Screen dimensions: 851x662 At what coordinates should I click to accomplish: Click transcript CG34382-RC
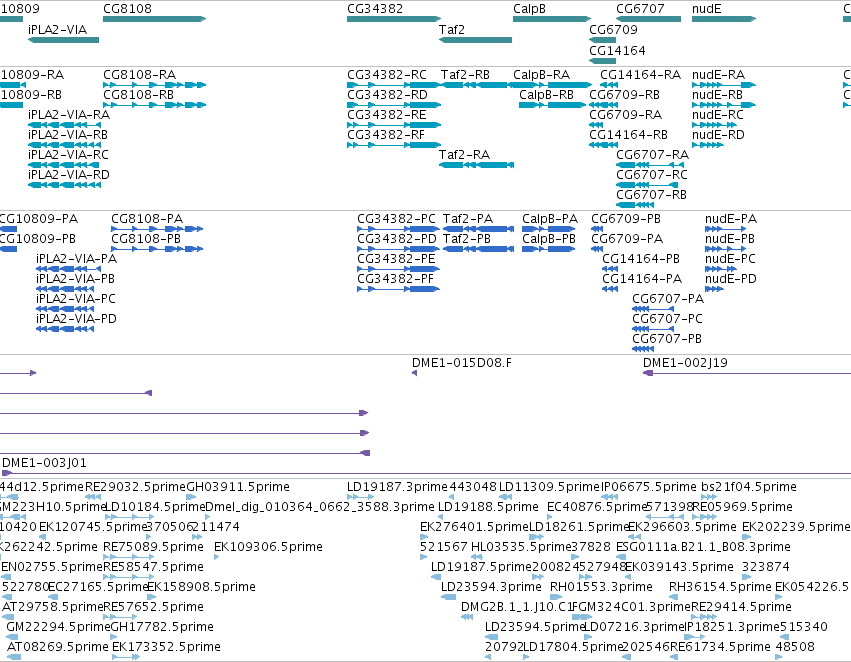point(387,74)
